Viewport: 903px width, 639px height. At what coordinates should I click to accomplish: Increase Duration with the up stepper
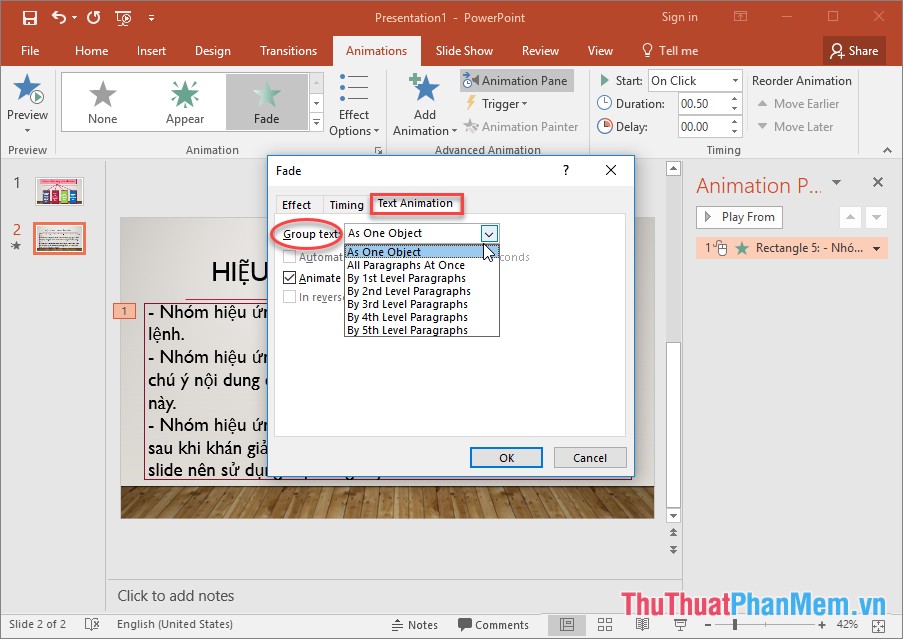(x=734, y=97)
